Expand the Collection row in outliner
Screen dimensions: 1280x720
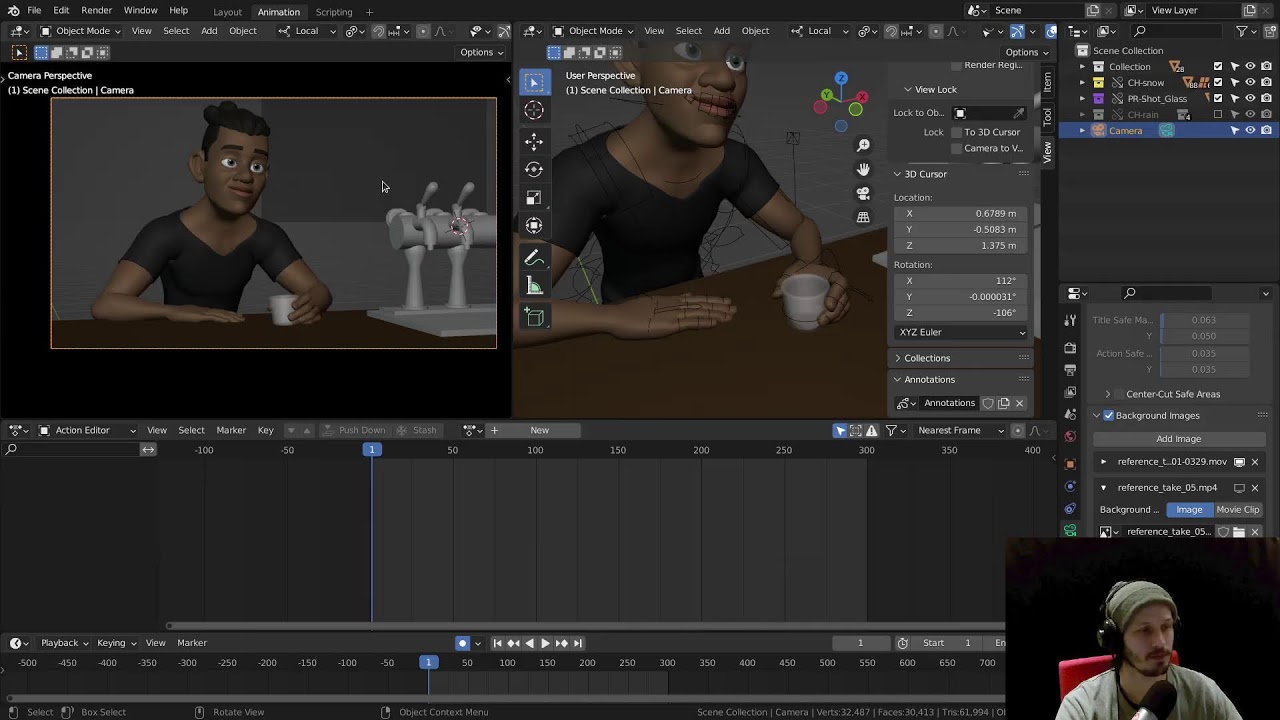(1082, 67)
